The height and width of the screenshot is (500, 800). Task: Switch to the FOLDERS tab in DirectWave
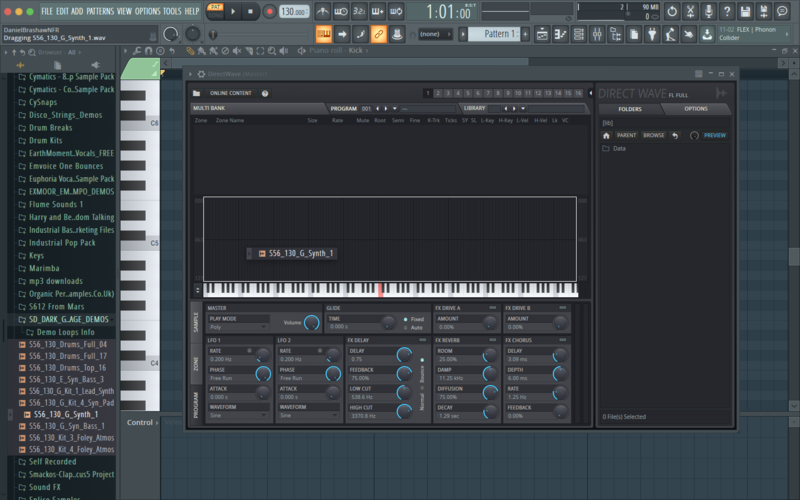630,109
